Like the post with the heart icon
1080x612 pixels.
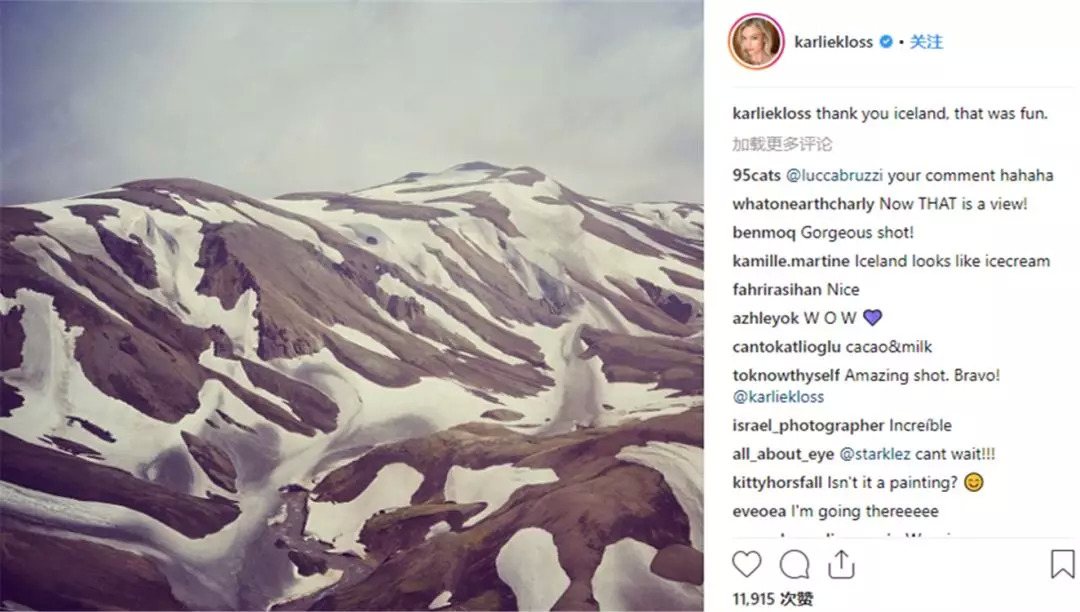click(x=747, y=564)
